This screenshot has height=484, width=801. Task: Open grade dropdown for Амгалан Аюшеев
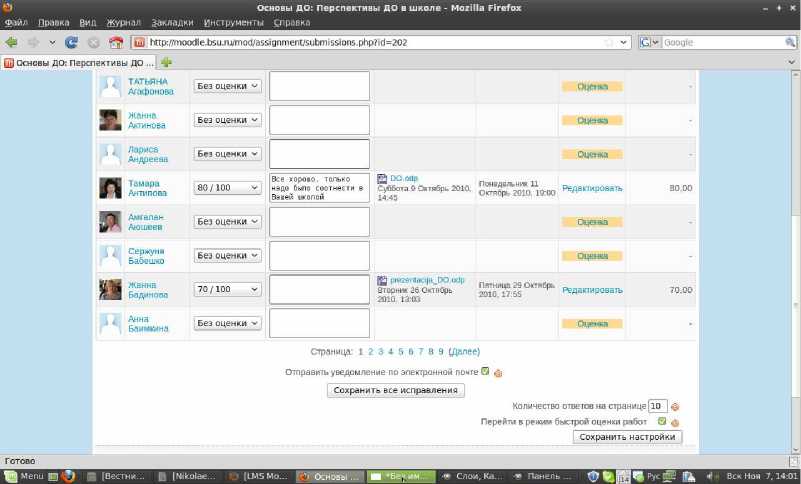point(227,221)
